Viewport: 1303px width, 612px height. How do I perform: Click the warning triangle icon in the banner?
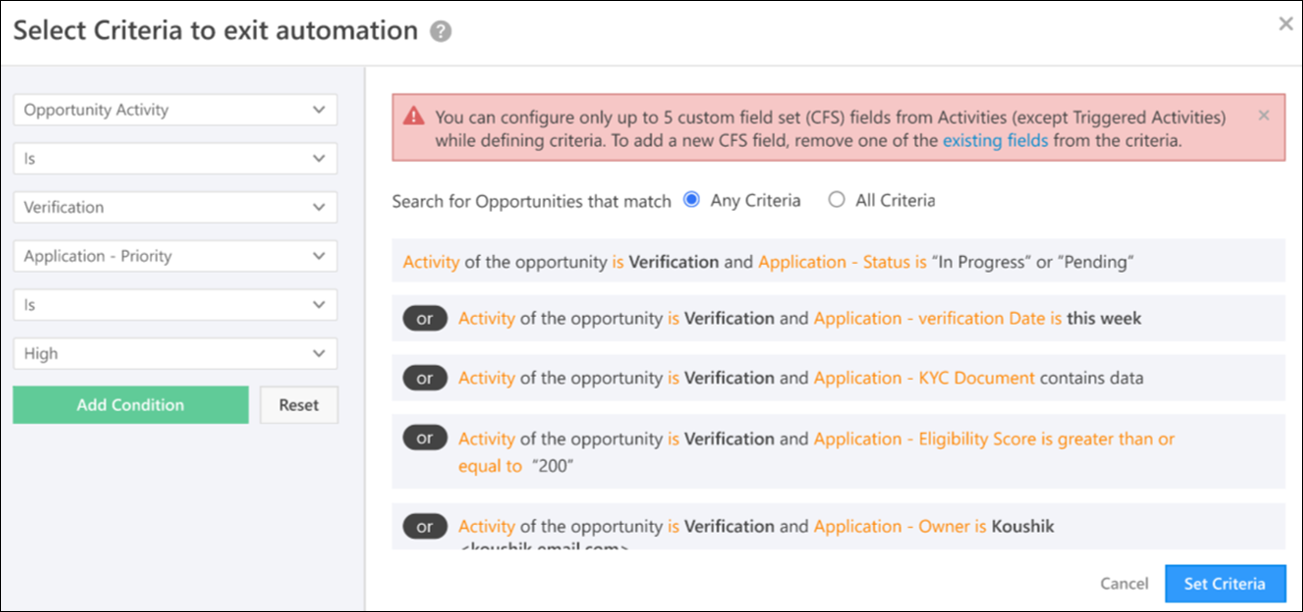tap(414, 117)
